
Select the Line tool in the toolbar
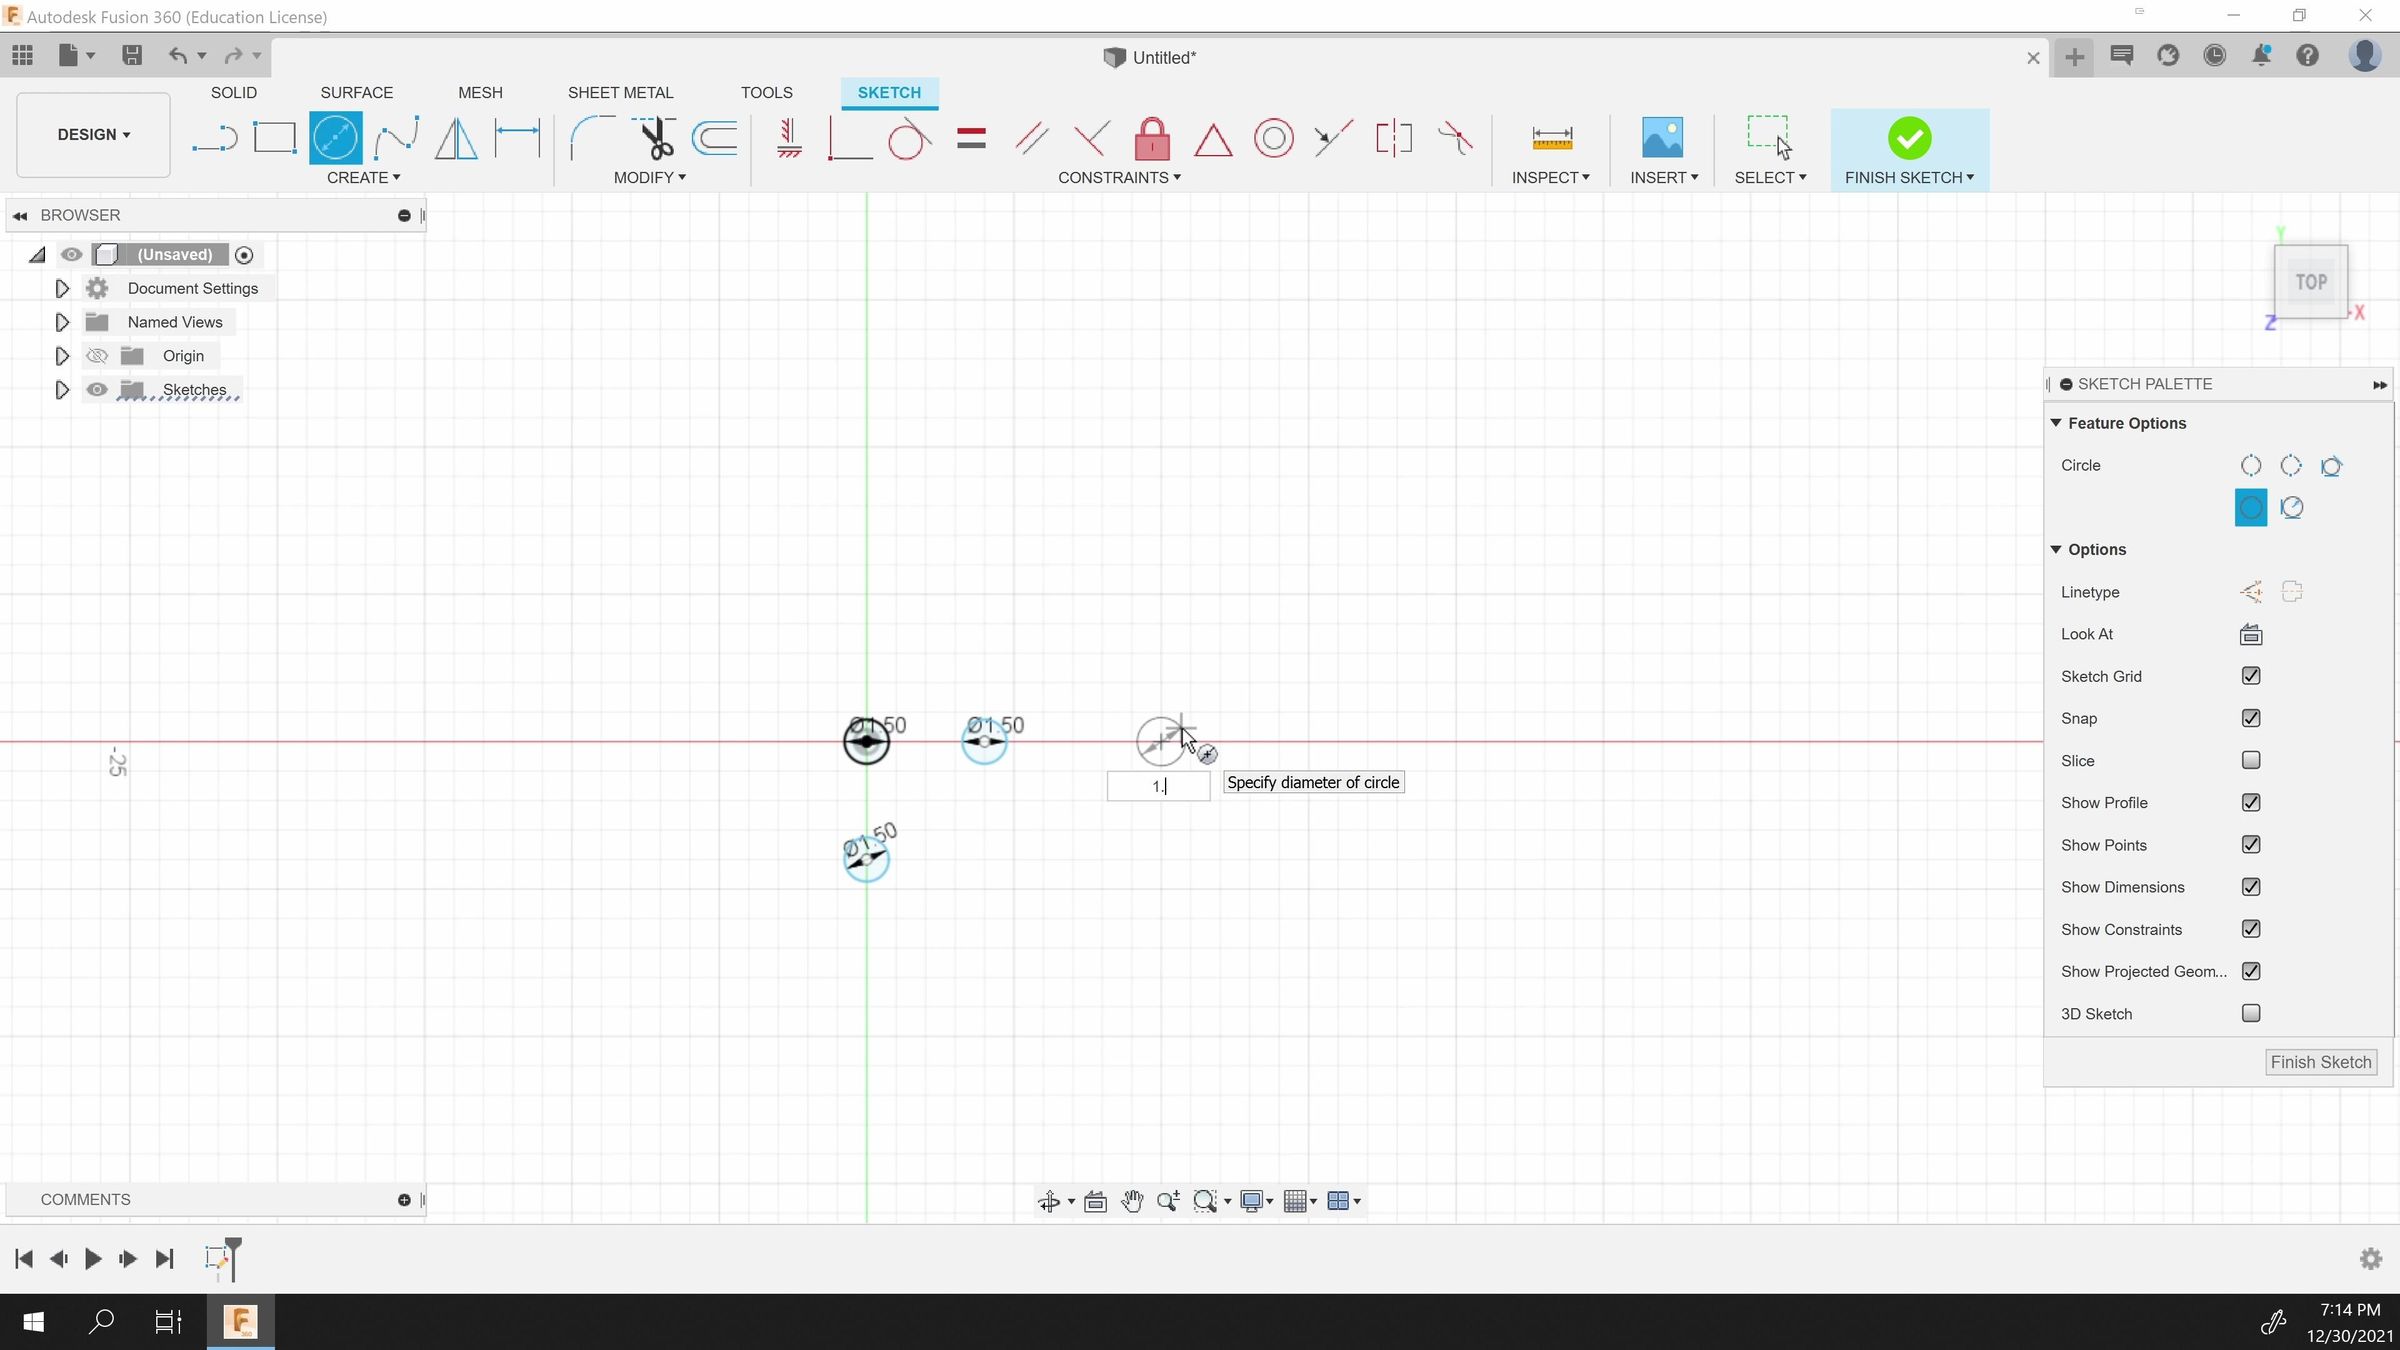214,138
